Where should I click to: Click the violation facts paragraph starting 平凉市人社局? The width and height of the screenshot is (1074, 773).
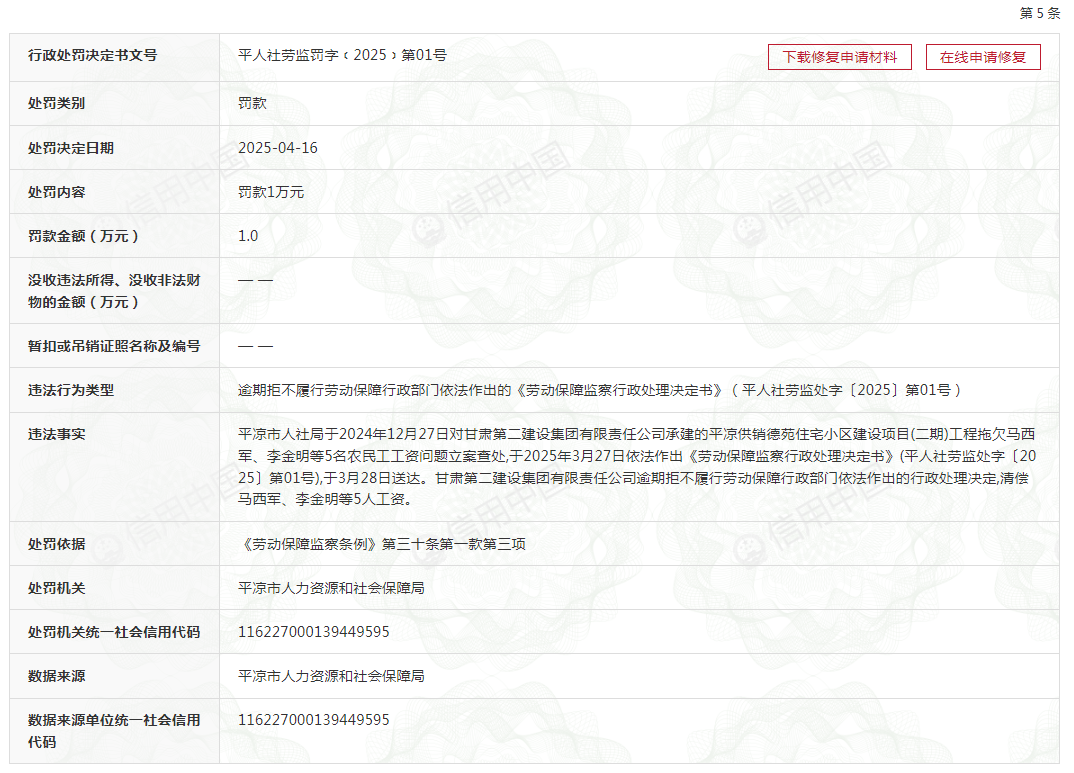[637, 467]
